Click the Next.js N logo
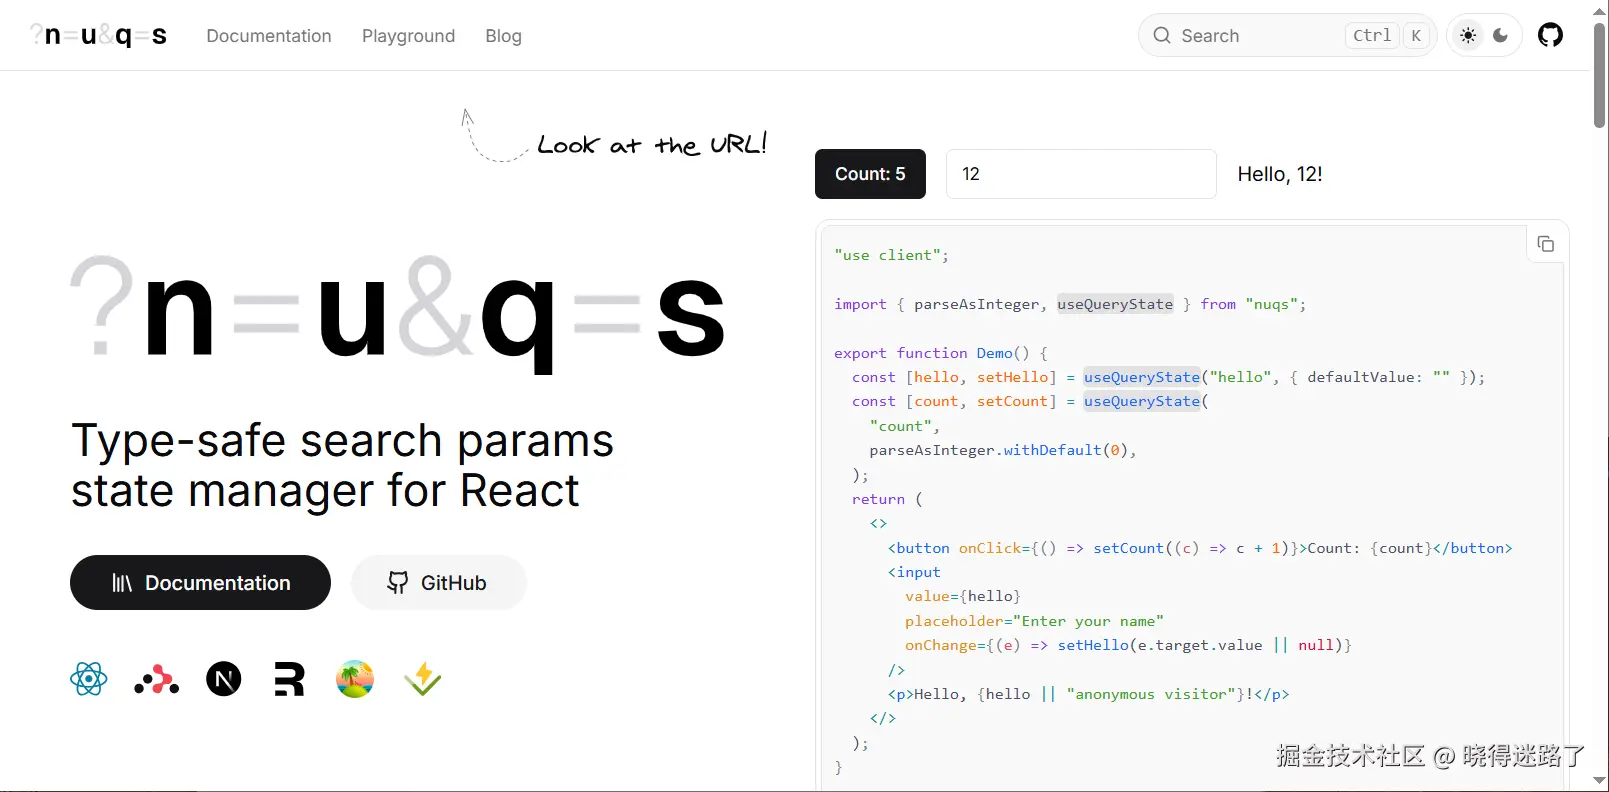This screenshot has width=1609, height=792. 224,680
